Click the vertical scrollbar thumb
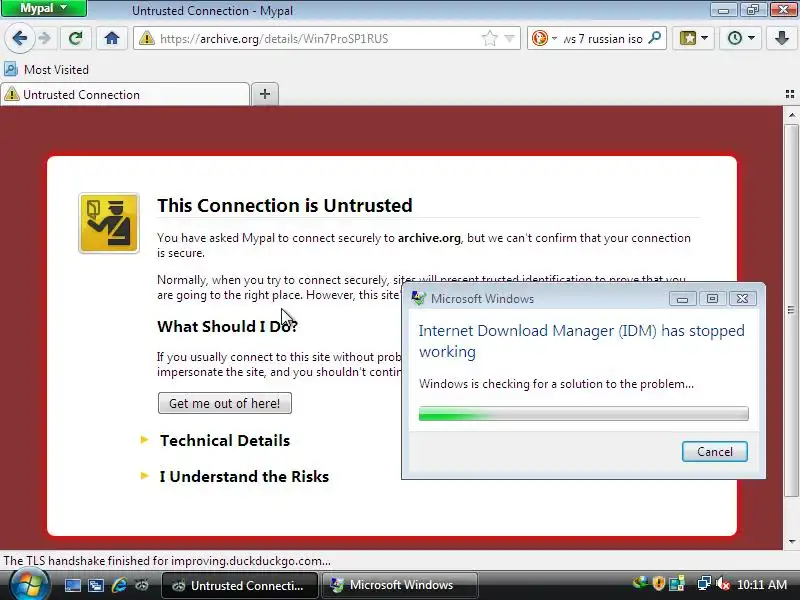Image resolution: width=800 pixels, height=600 pixels. [x=791, y=310]
